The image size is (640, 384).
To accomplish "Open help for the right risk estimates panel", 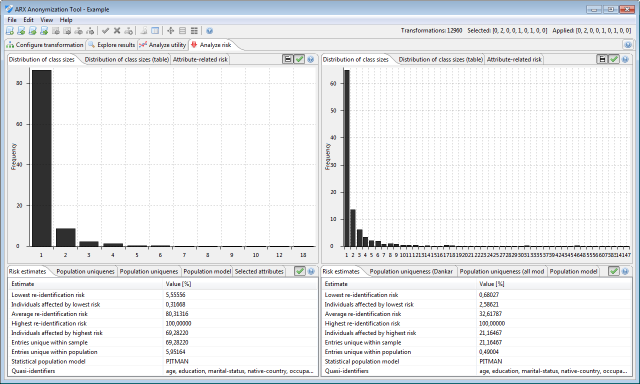I will 625,271.
